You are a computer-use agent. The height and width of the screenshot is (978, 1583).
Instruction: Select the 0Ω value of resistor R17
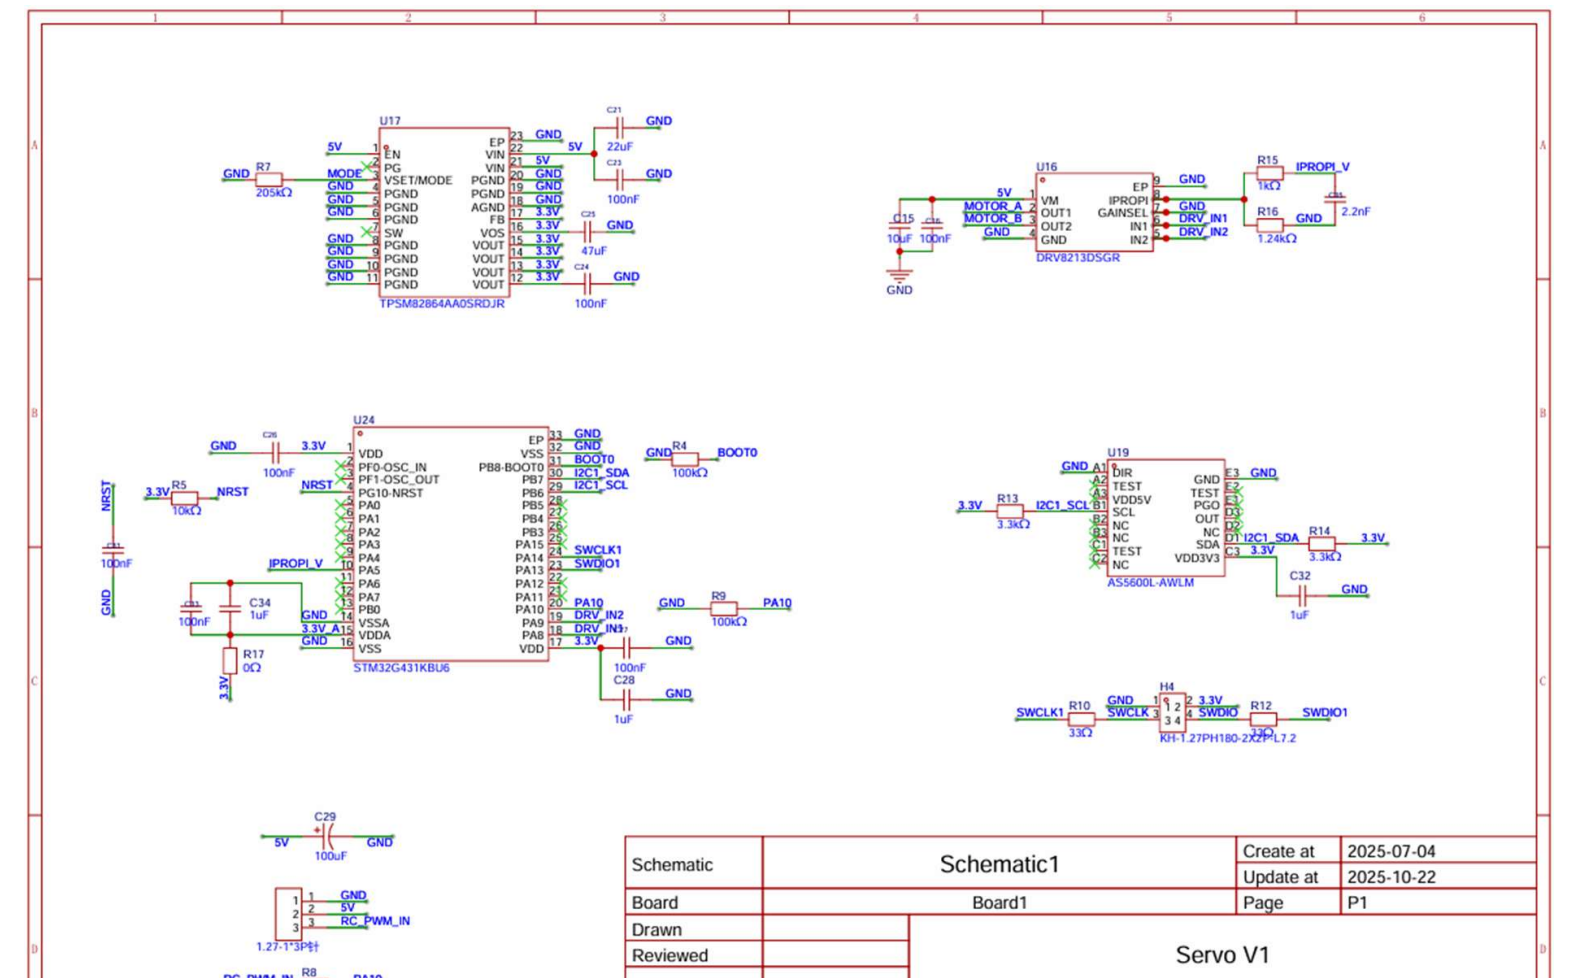coord(251,668)
